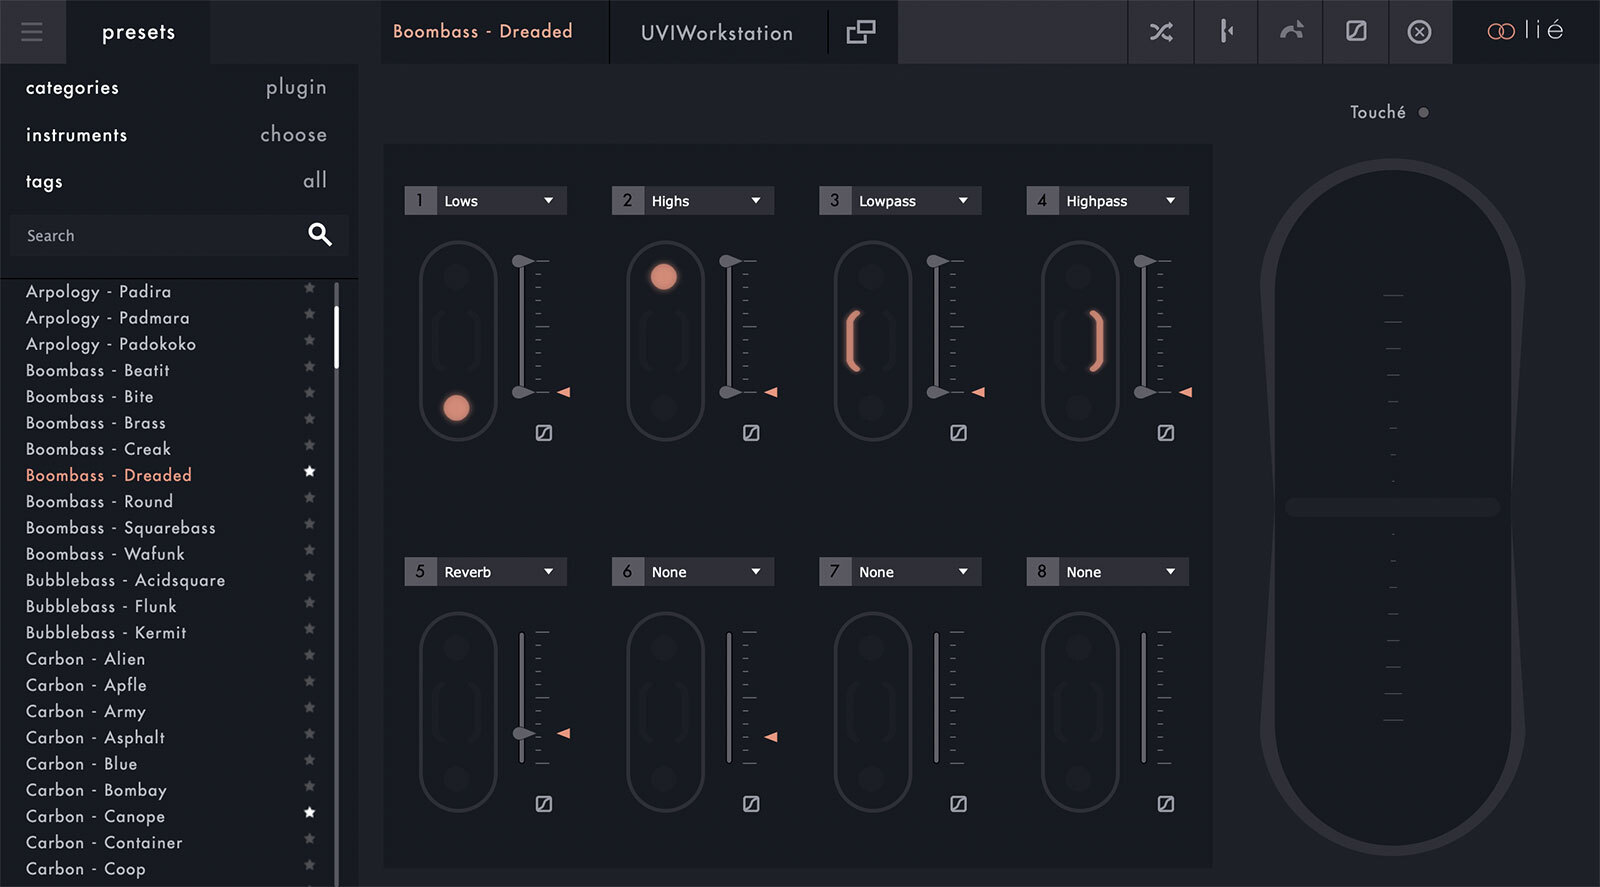Toggle the bypass square under slot 1 Lows

tap(544, 433)
